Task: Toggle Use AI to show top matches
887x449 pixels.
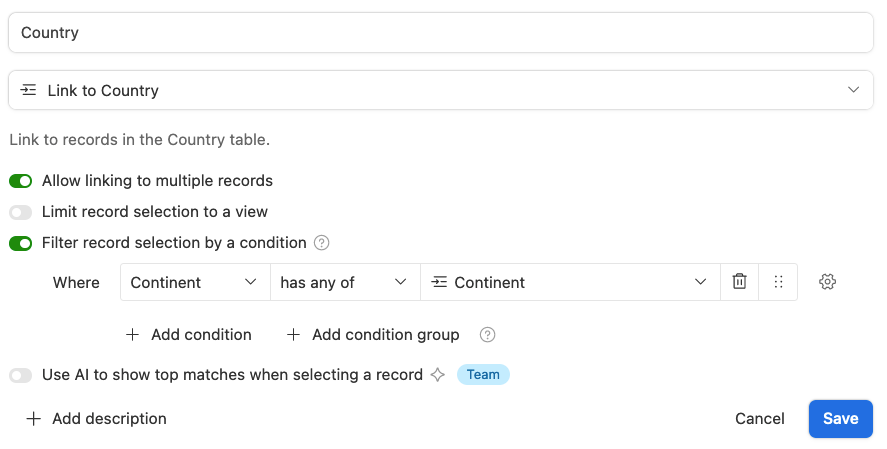Action: 20,375
